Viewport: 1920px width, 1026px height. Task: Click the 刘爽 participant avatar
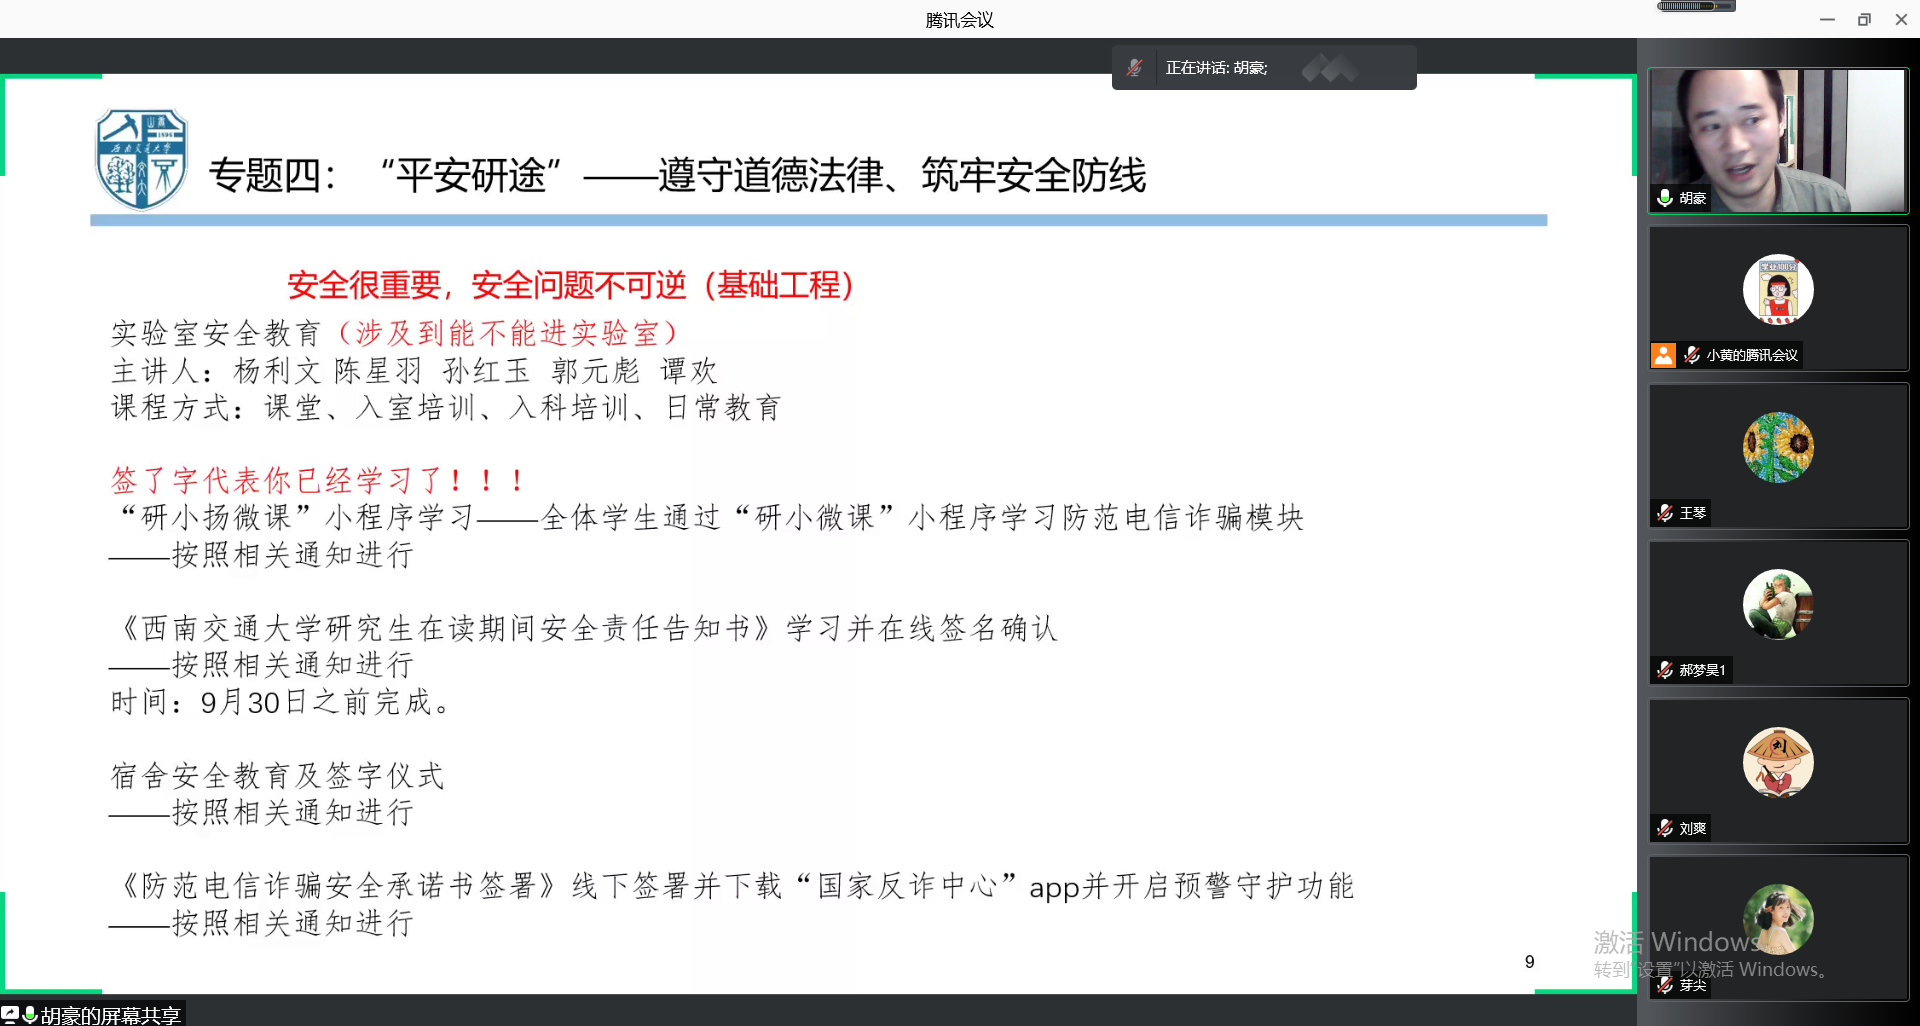1778,762
